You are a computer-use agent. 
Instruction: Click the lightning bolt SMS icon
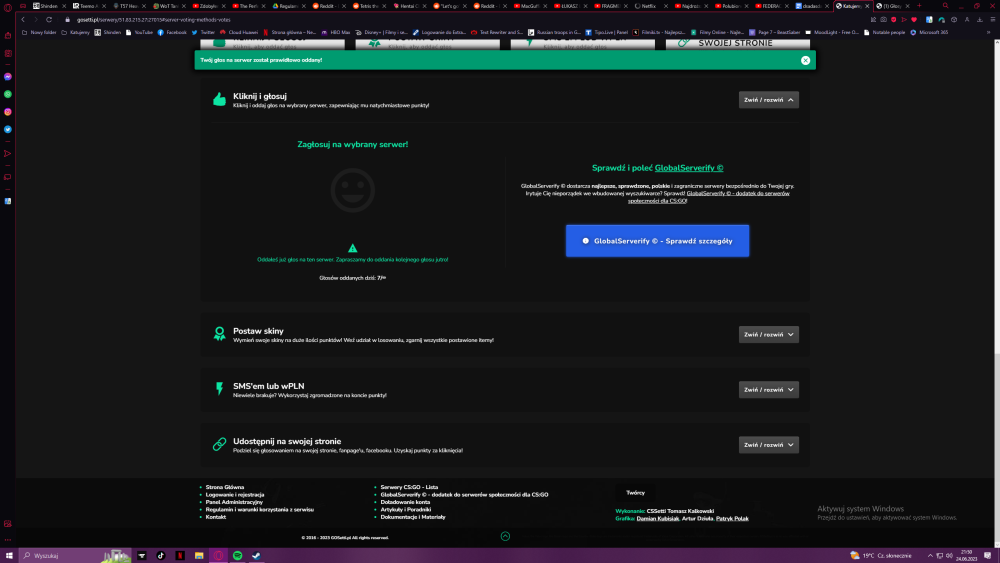[219, 389]
